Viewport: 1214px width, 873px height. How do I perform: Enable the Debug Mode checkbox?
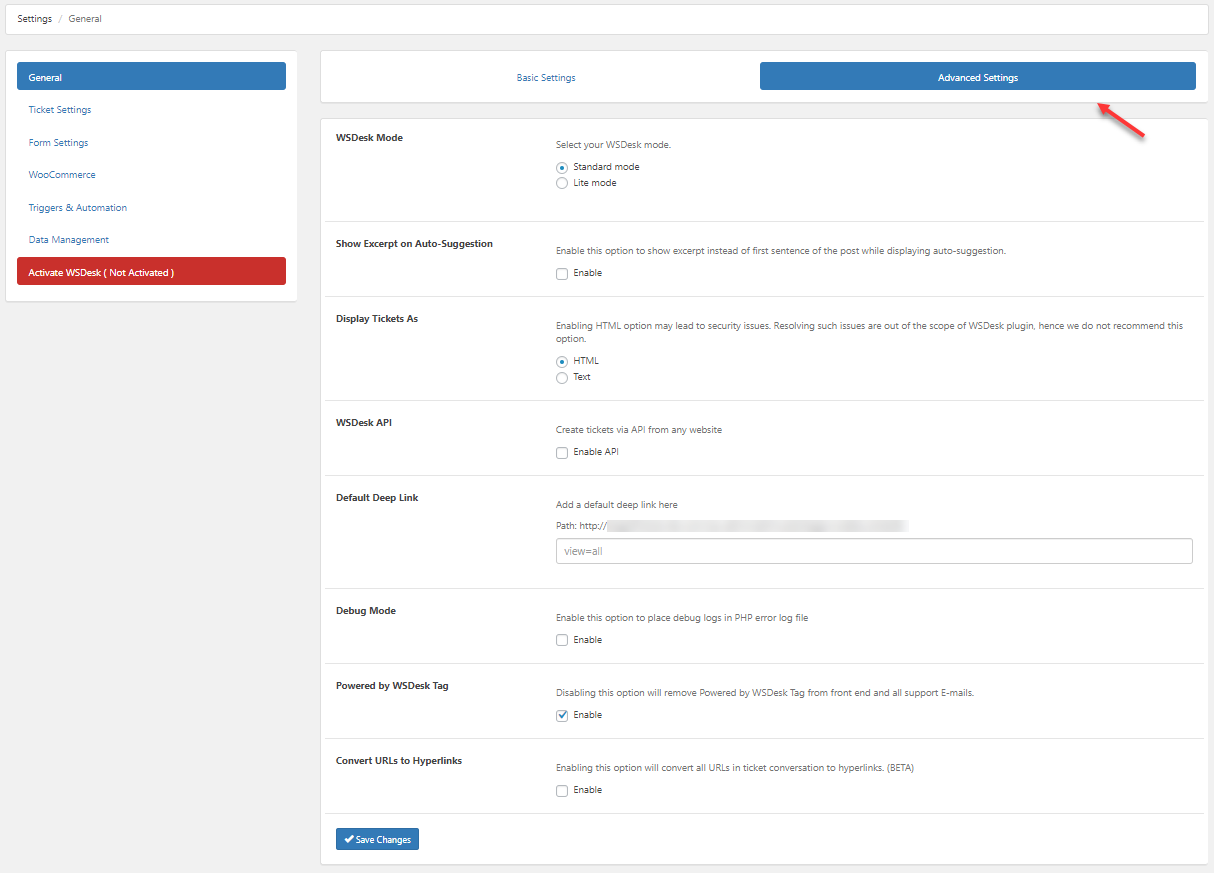point(562,640)
